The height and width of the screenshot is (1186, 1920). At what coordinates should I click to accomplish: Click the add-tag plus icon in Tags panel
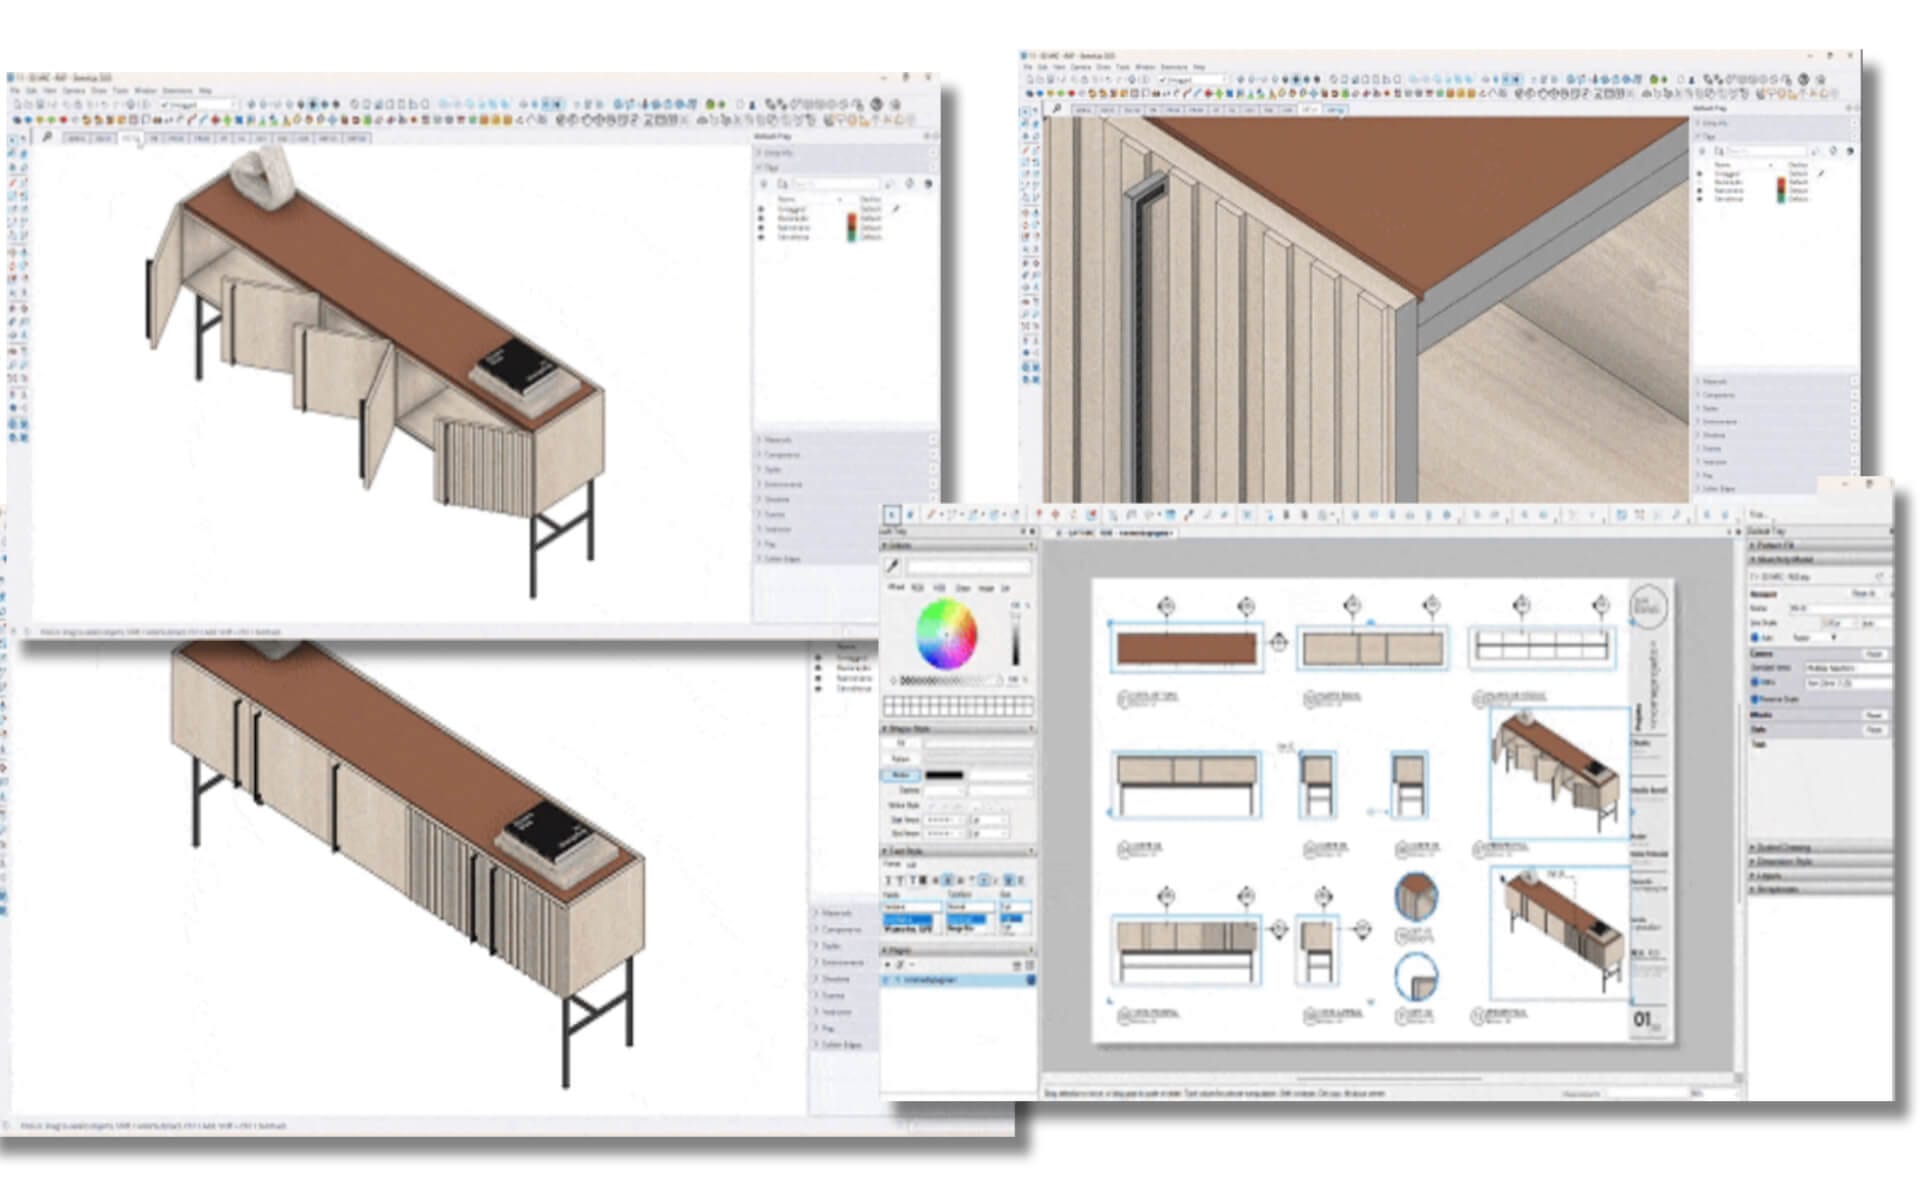(x=764, y=184)
